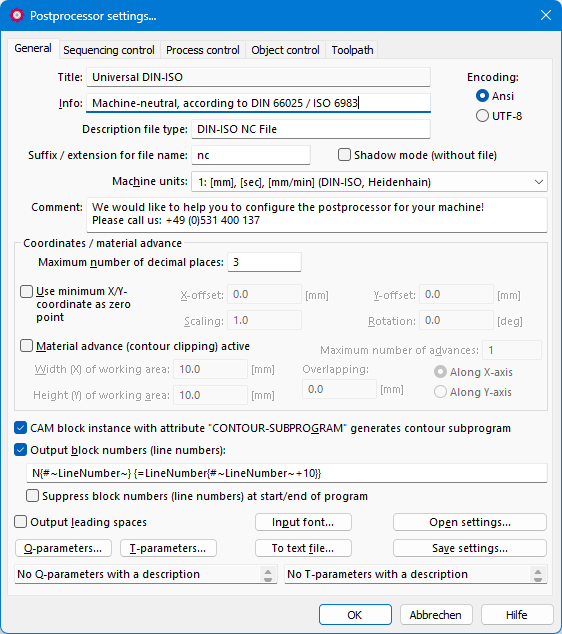Image resolution: width=562 pixels, height=634 pixels.
Task: Close the Postprocessor settings dialog
Action: (546, 15)
